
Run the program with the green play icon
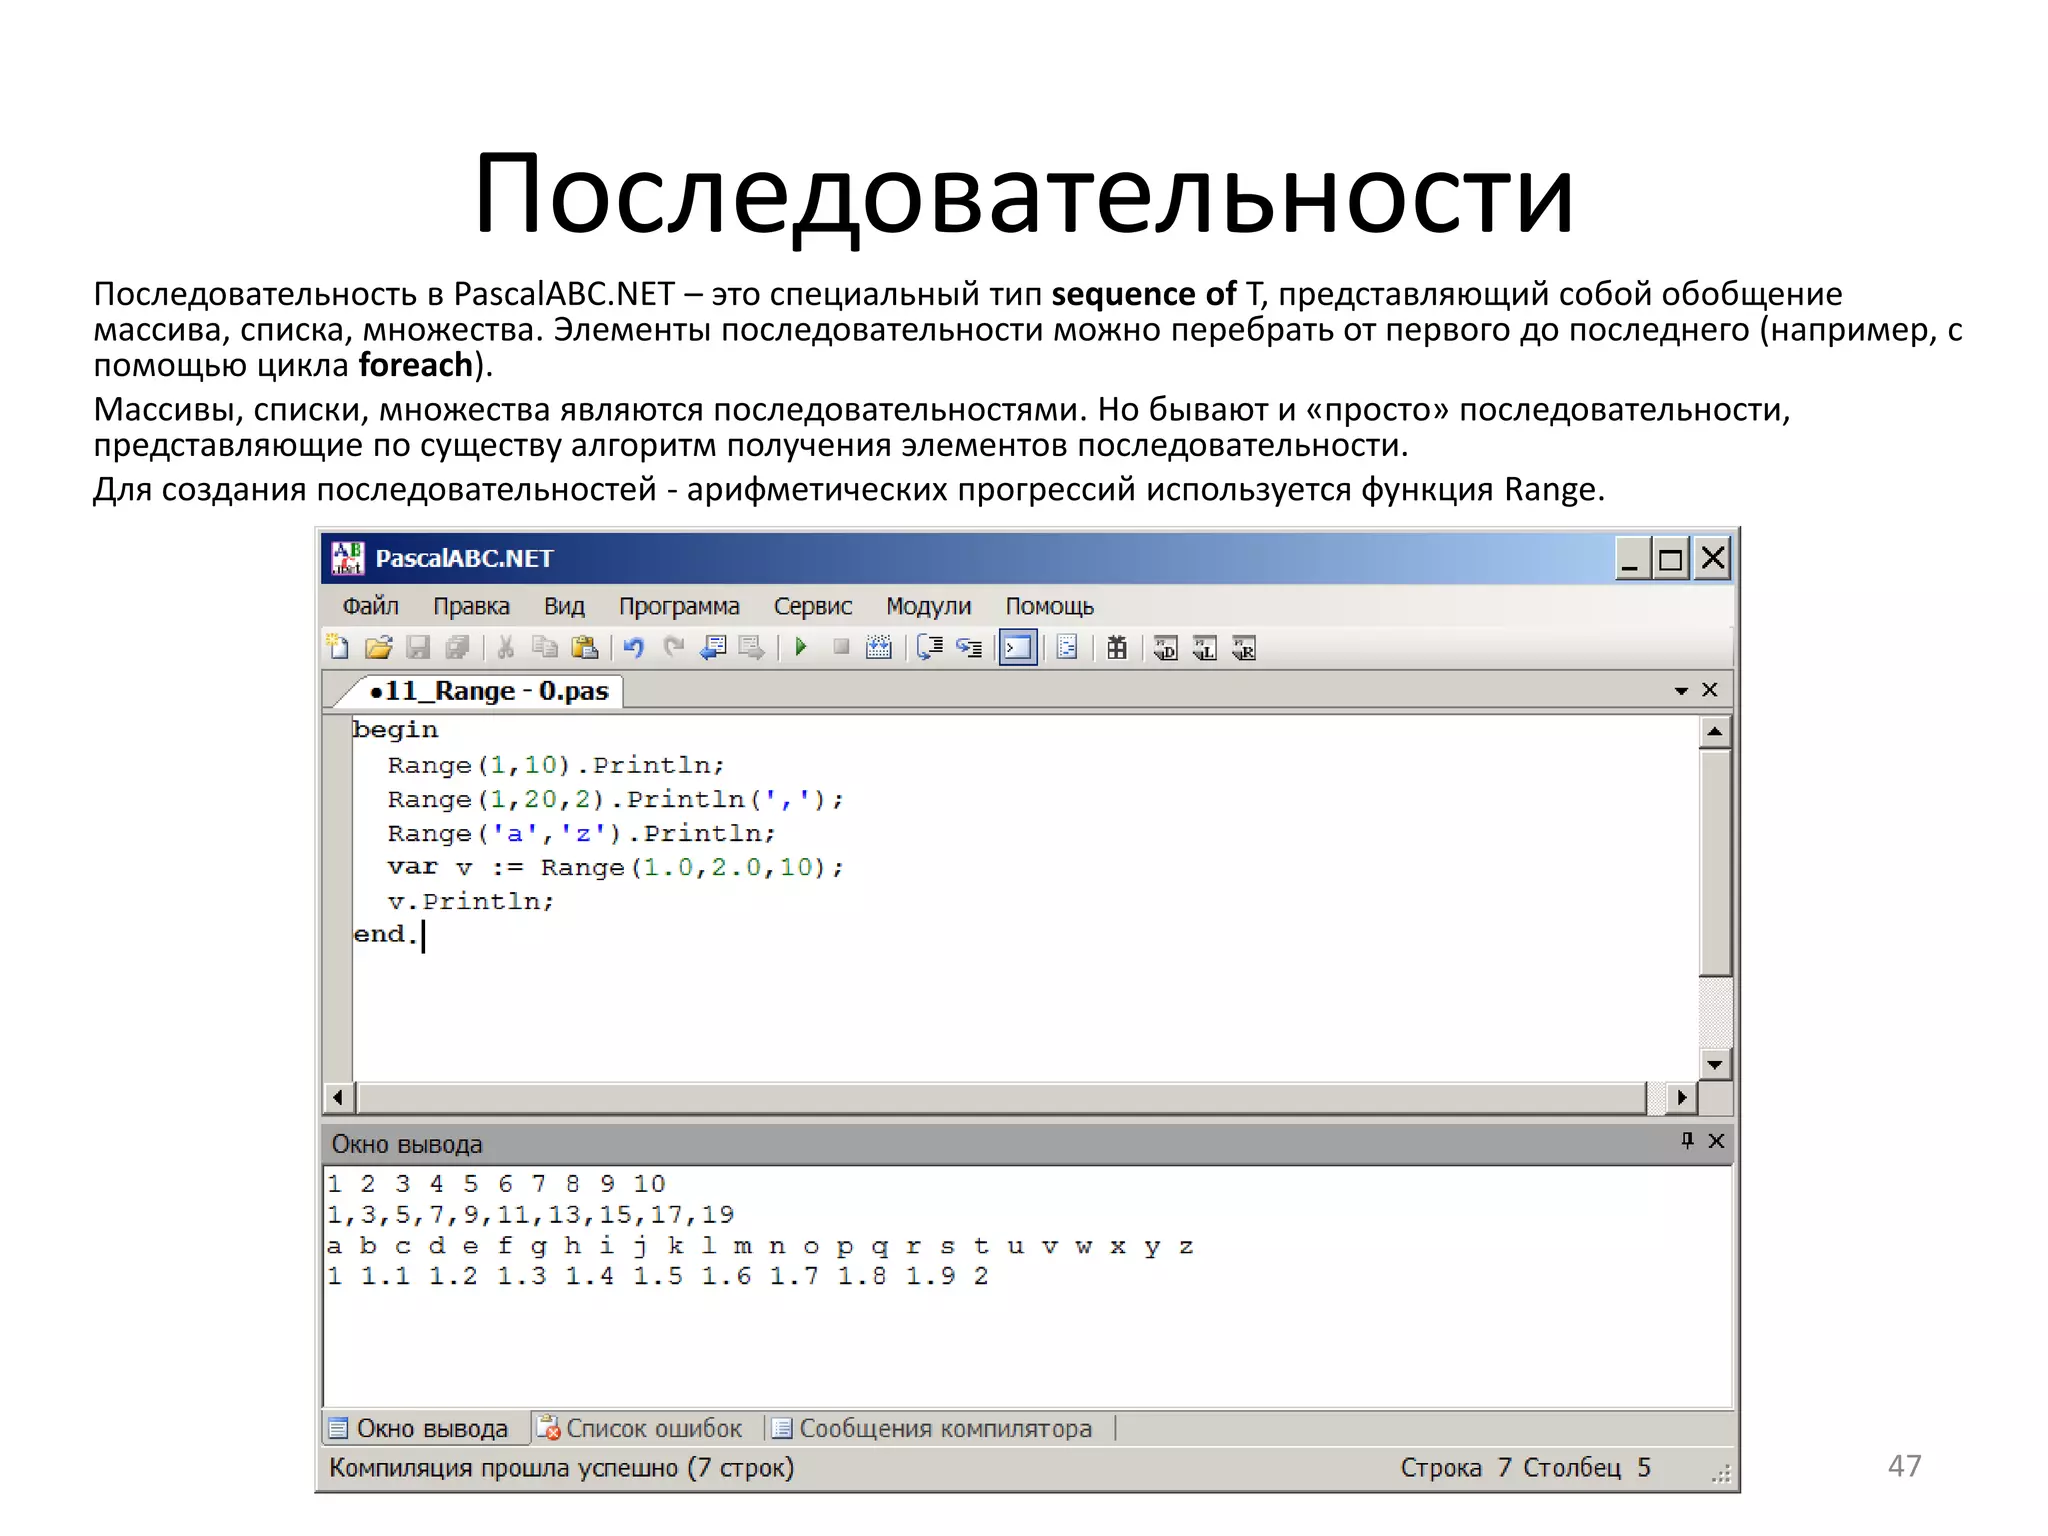(801, 648)
